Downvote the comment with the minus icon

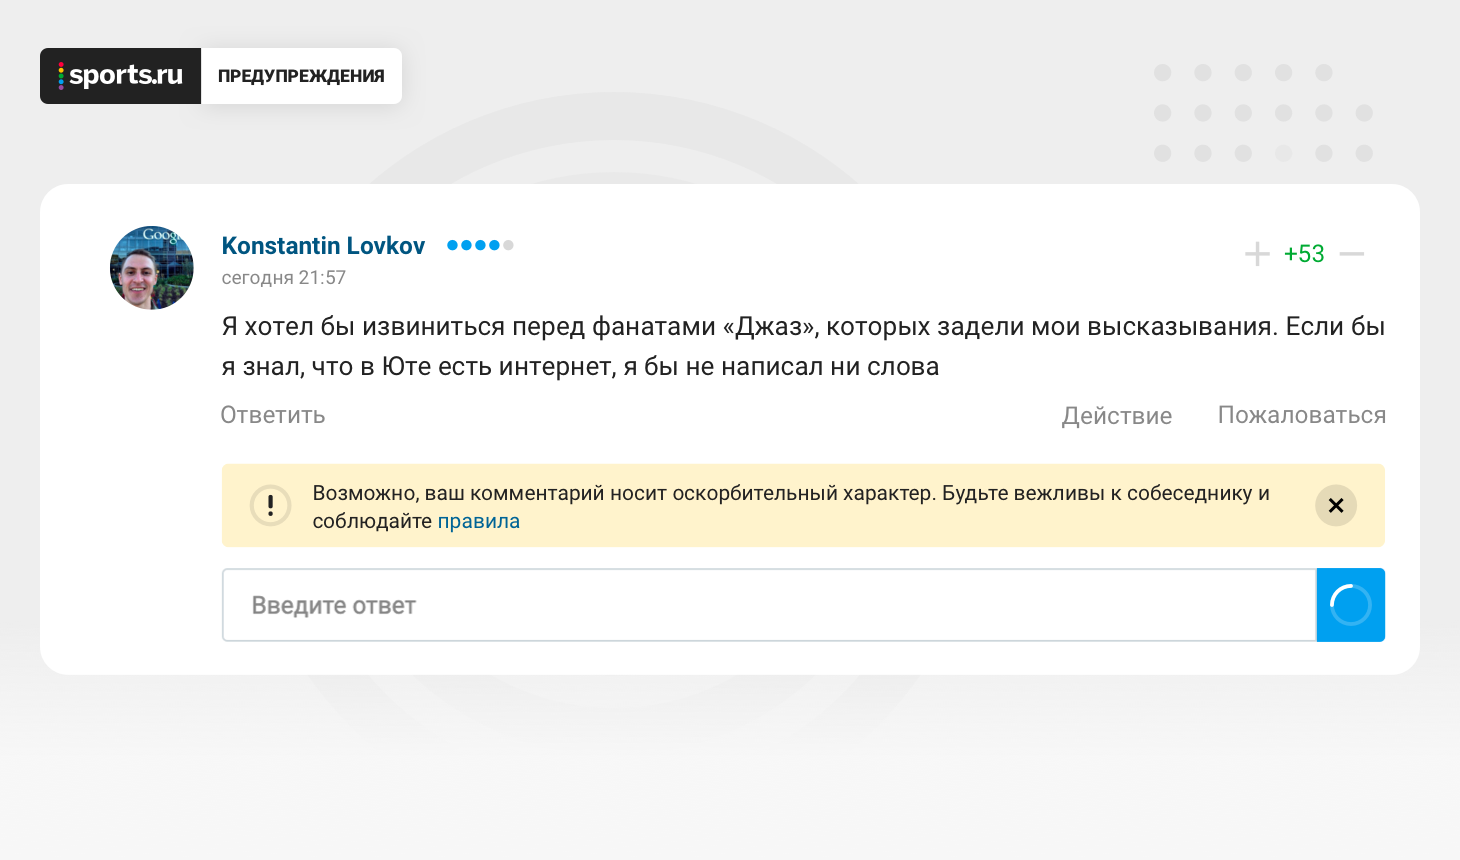point(1351,254)
